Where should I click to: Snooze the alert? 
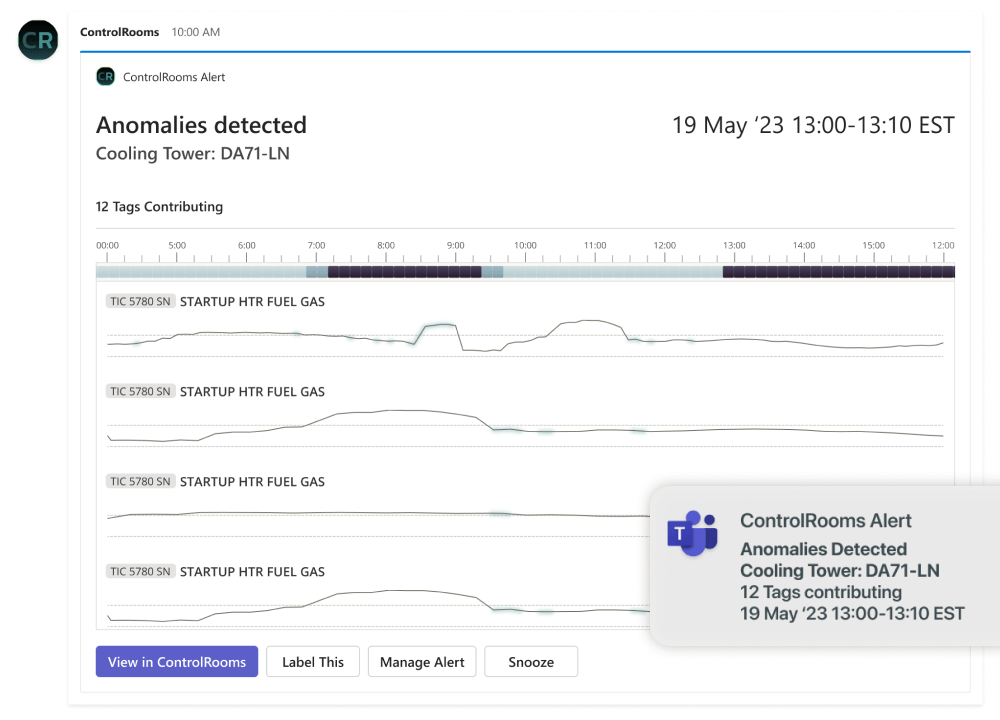click(531, 662)
